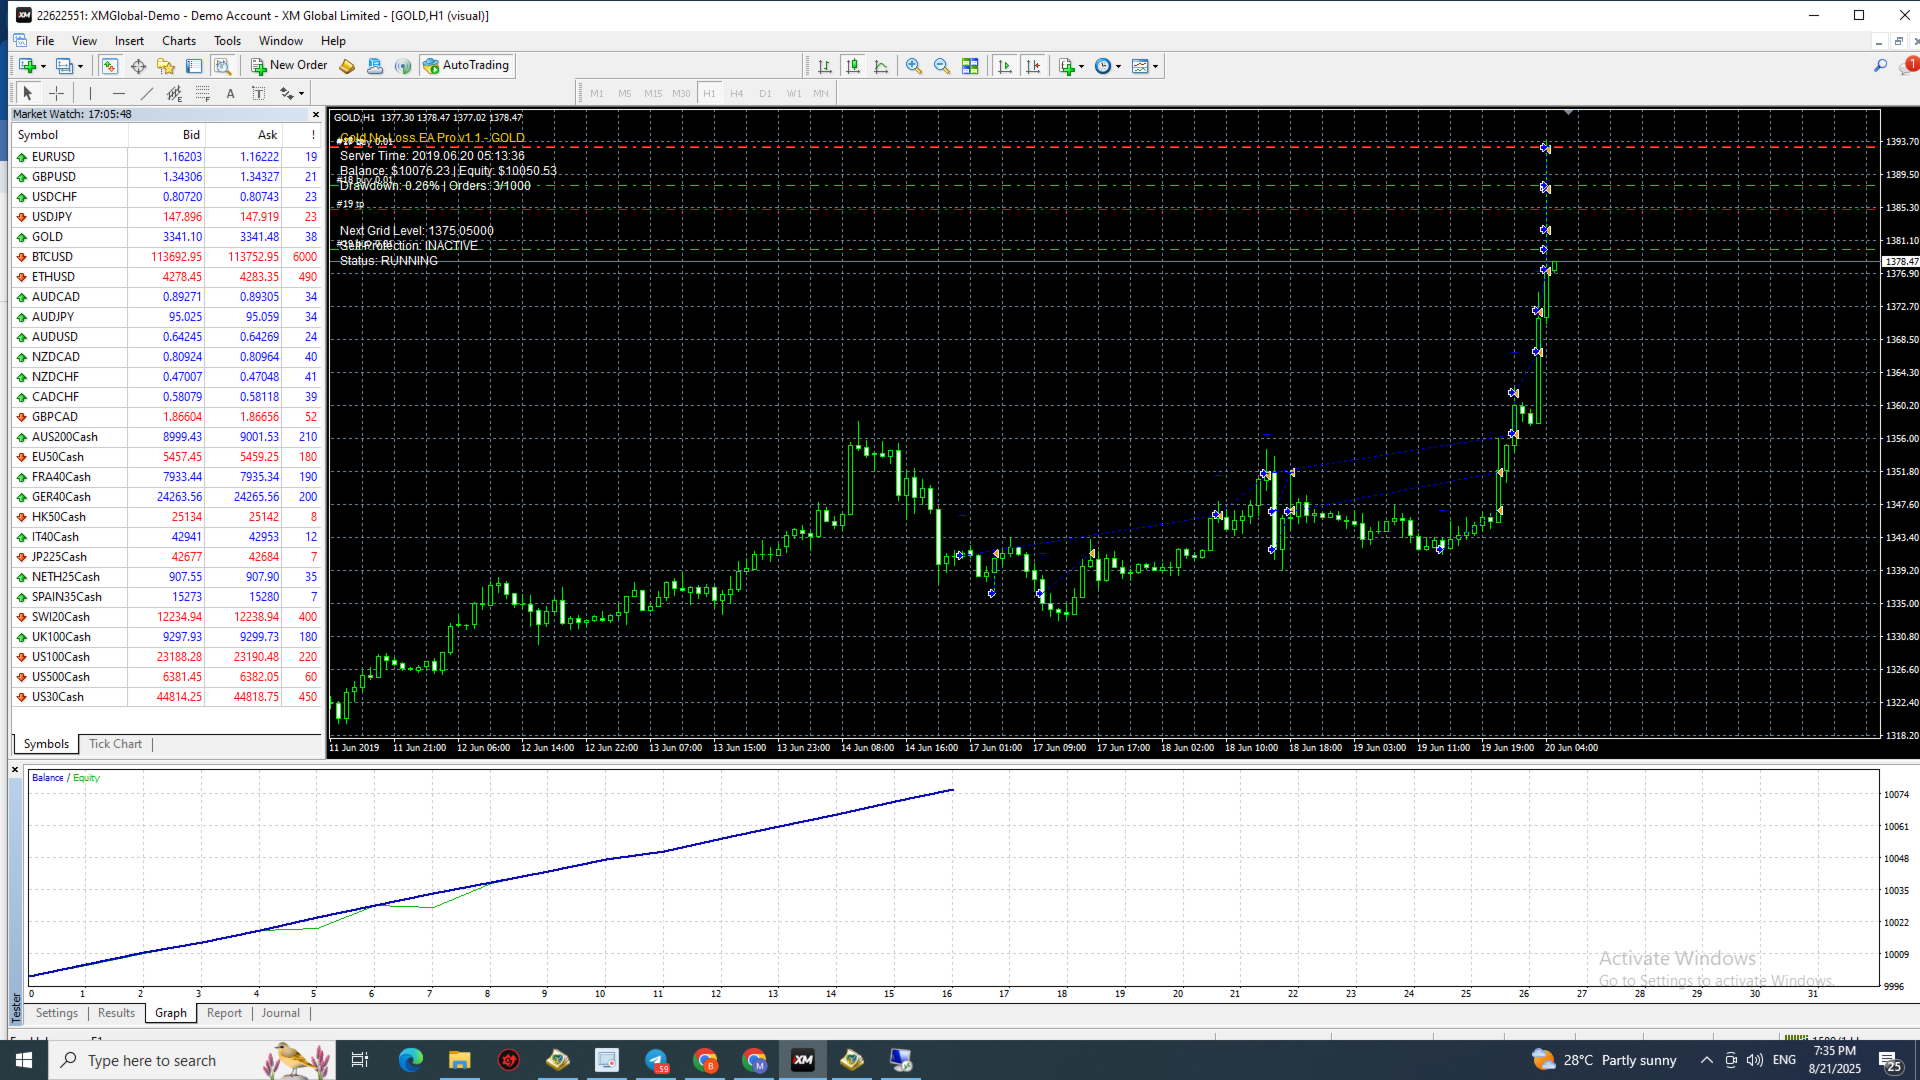Select the Fibonacci Retracement tool
The image size is (1920, 1080).
pos(203,93)
